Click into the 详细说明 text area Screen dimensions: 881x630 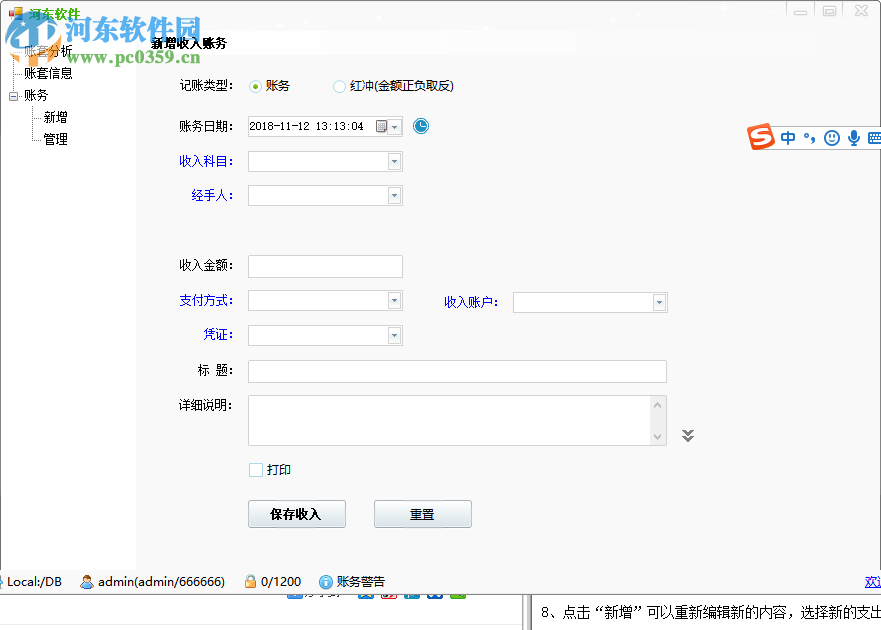point(449,420)
